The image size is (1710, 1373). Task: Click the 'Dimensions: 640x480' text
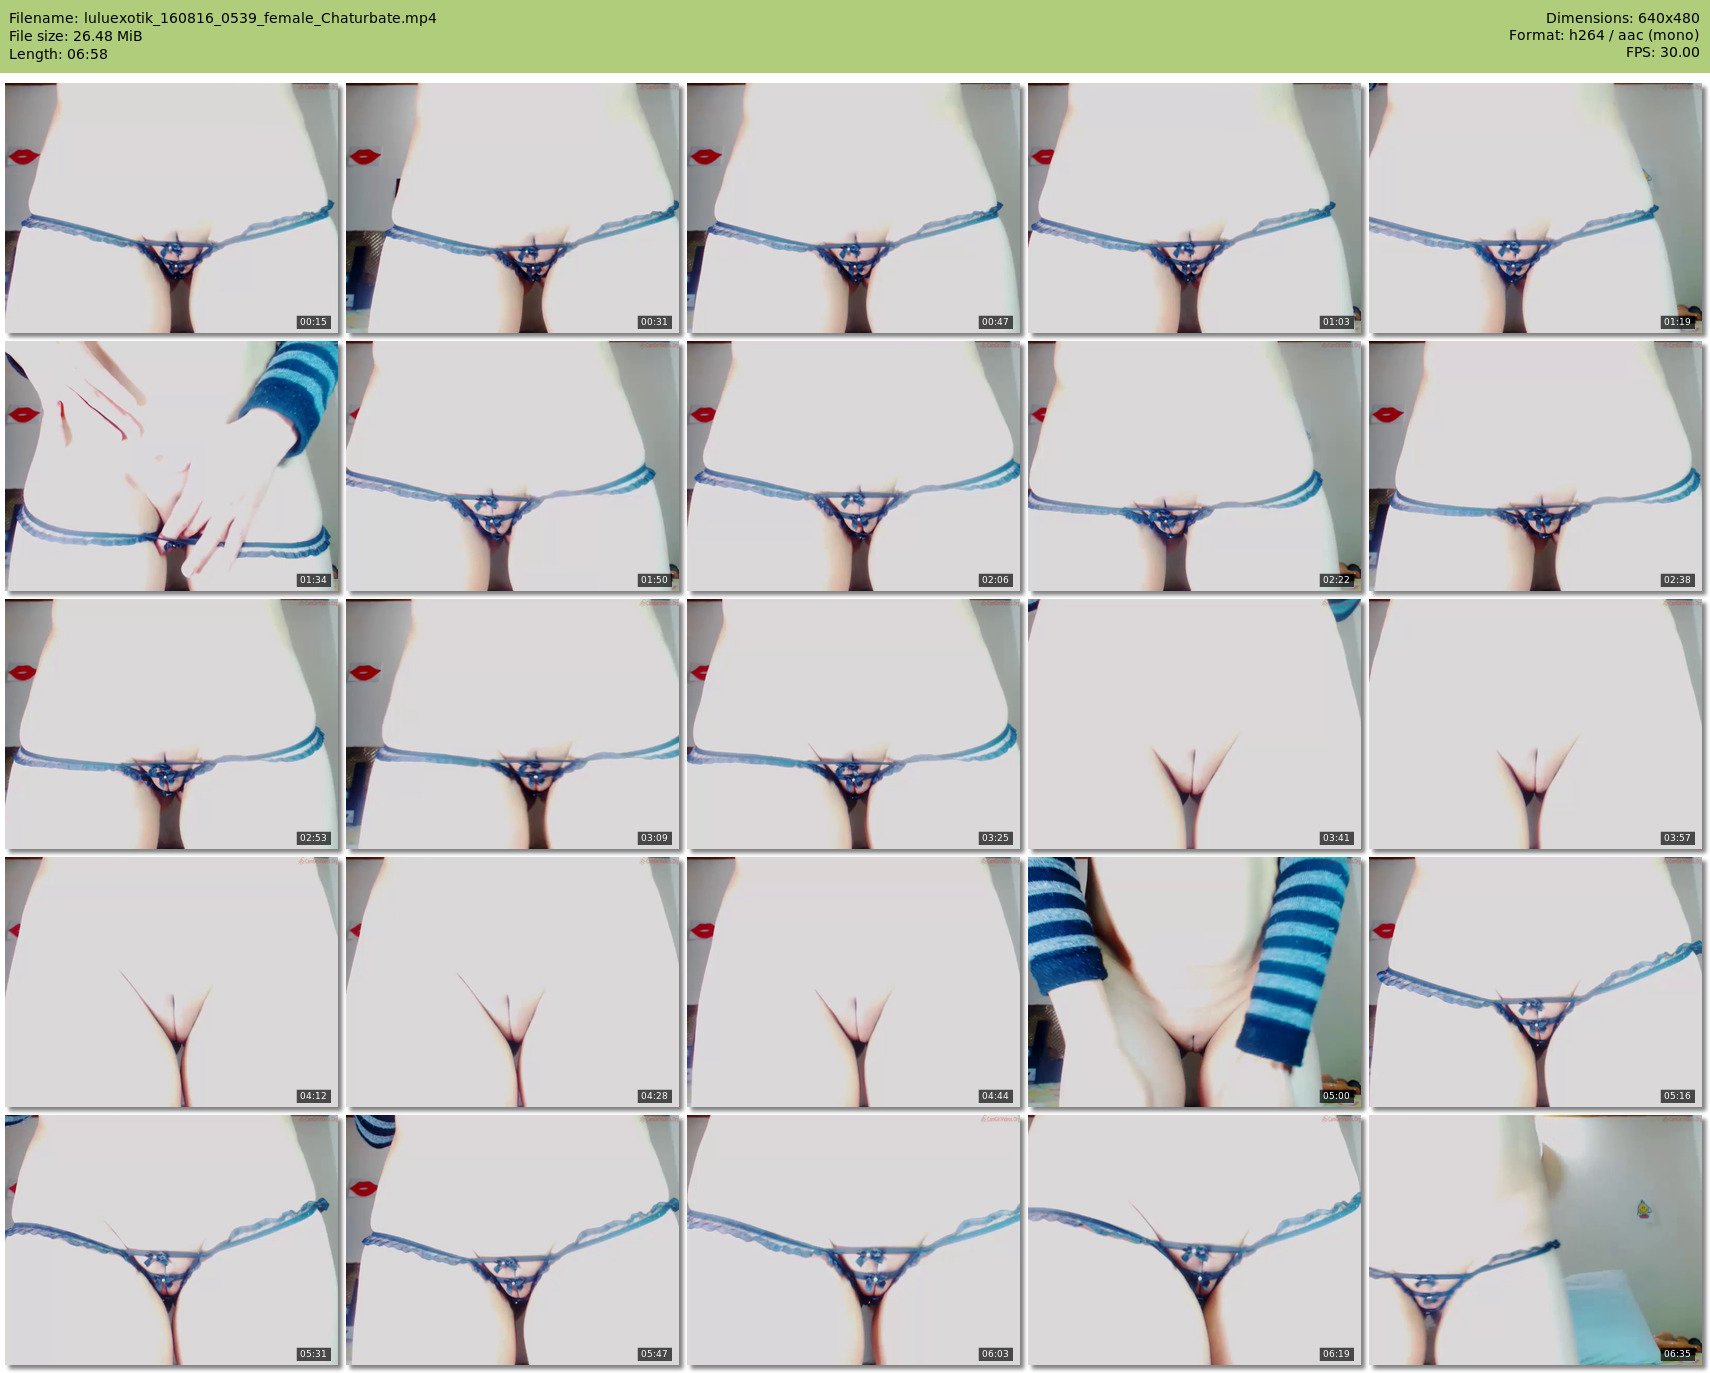click(1622, 18)
